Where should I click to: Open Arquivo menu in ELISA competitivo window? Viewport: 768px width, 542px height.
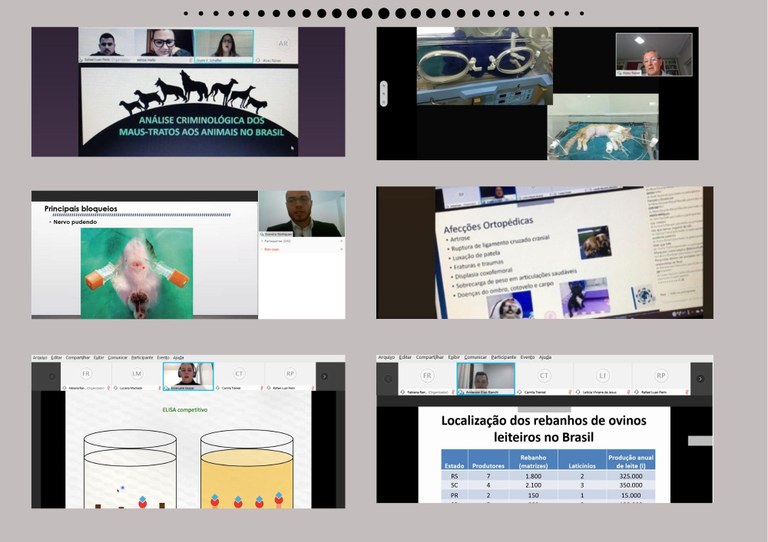(x=39, y=357)
